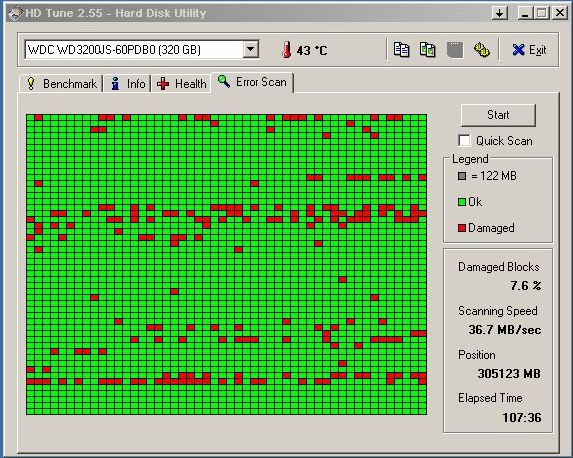
Task: Click the 43 °C temperature reading
Action: tap(312, 50)
